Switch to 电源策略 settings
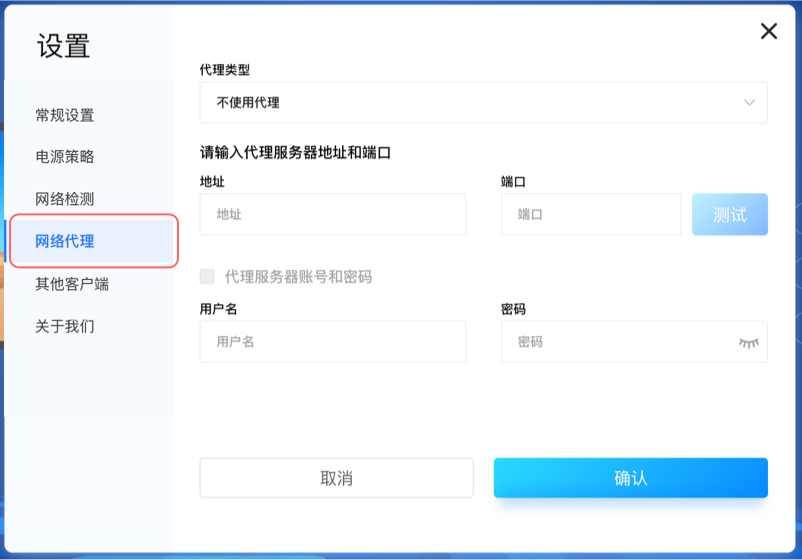Viewport: 802px width, 560px height. pos(65,157)
